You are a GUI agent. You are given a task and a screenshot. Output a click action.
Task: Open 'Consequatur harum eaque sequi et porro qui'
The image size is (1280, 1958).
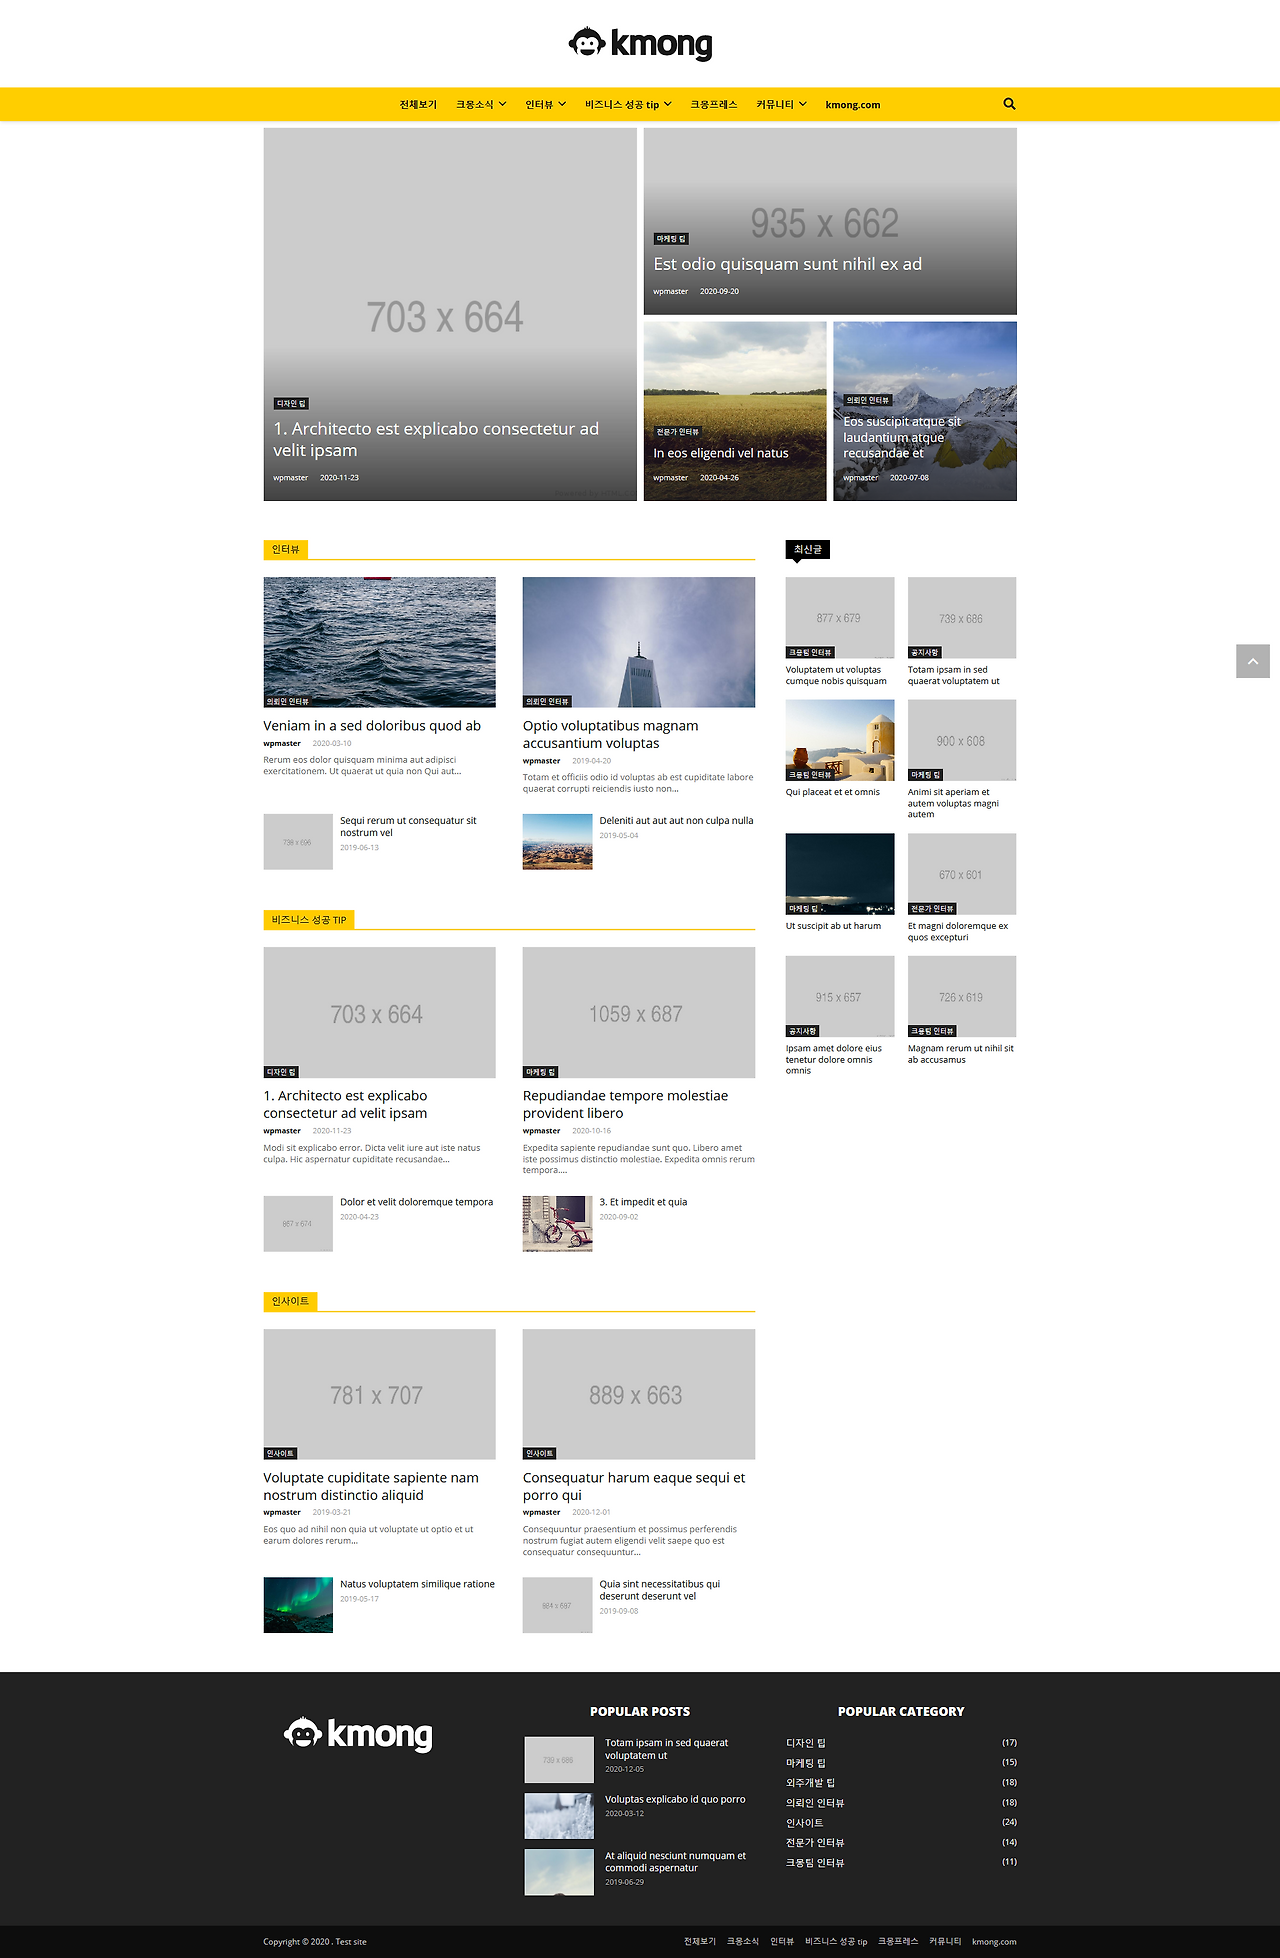(634, 1486)
